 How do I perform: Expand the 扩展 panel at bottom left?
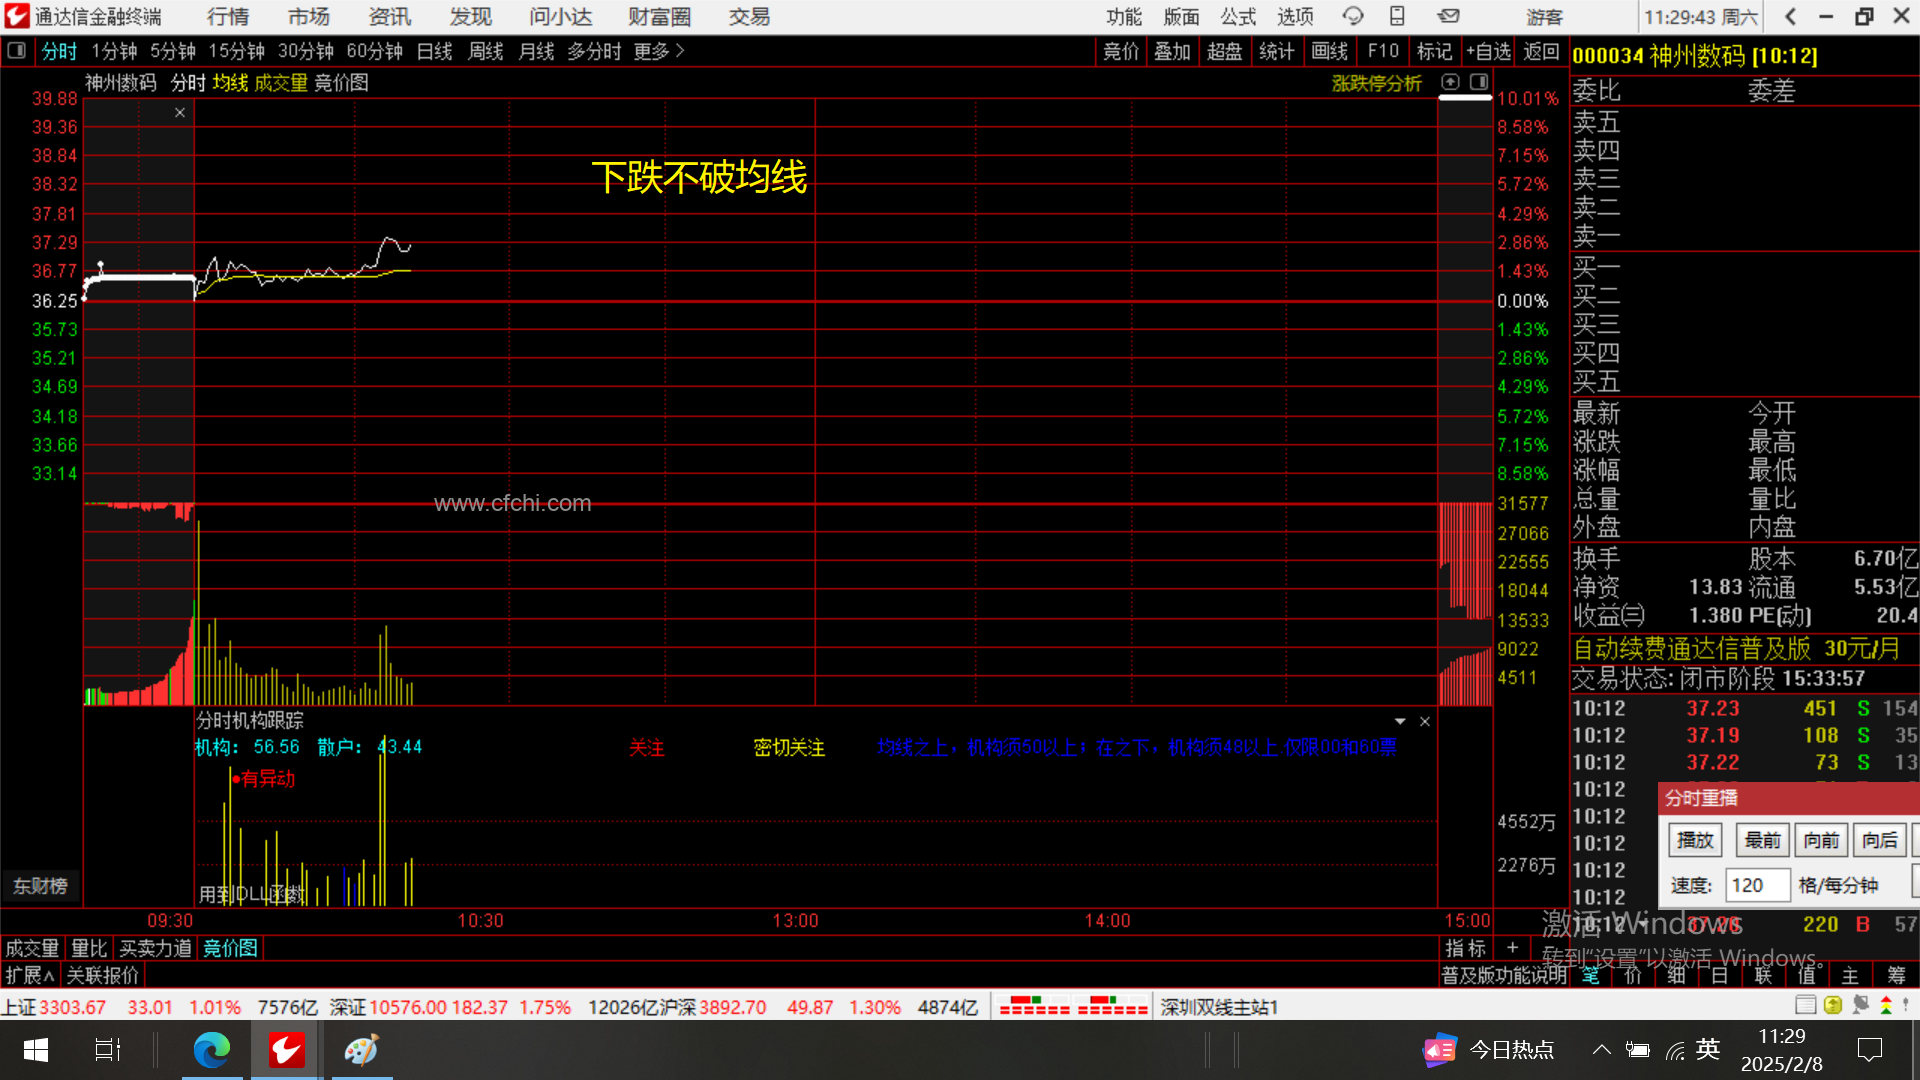pos(29,975)
